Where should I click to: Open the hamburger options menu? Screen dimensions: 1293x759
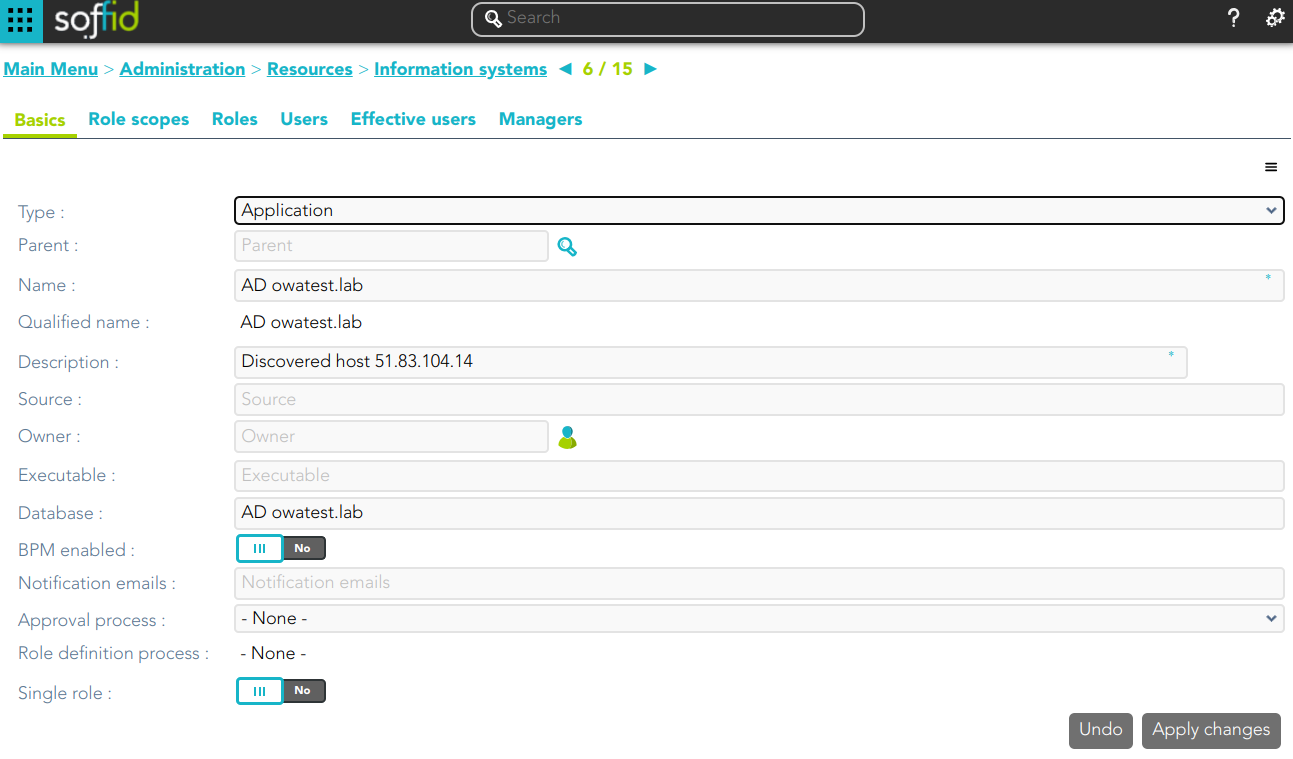[x=1271, y=167]
